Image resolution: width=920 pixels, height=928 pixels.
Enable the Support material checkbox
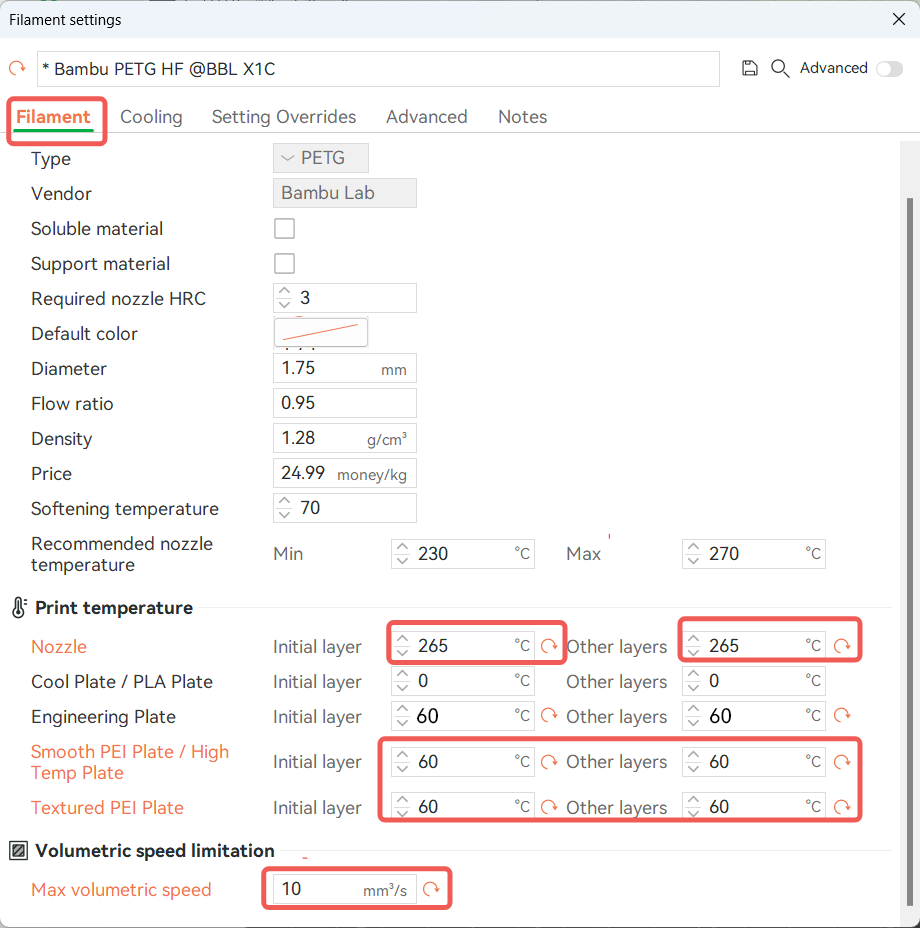point(284,263)
